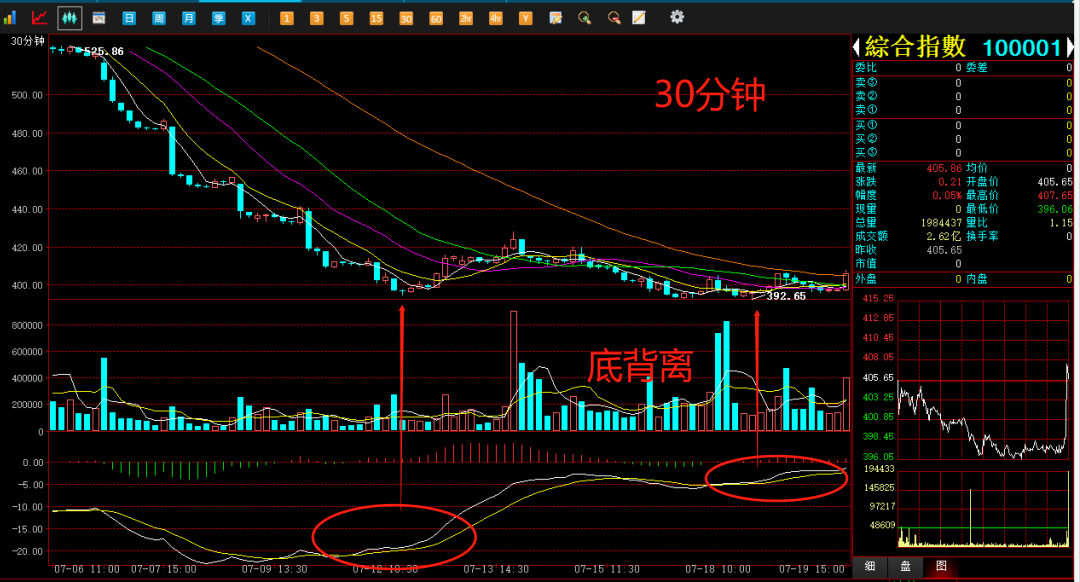The height and width of the screenshot is (582, 1080).
Task: Select the daily (日) period
Action: (x=129, y=19)
